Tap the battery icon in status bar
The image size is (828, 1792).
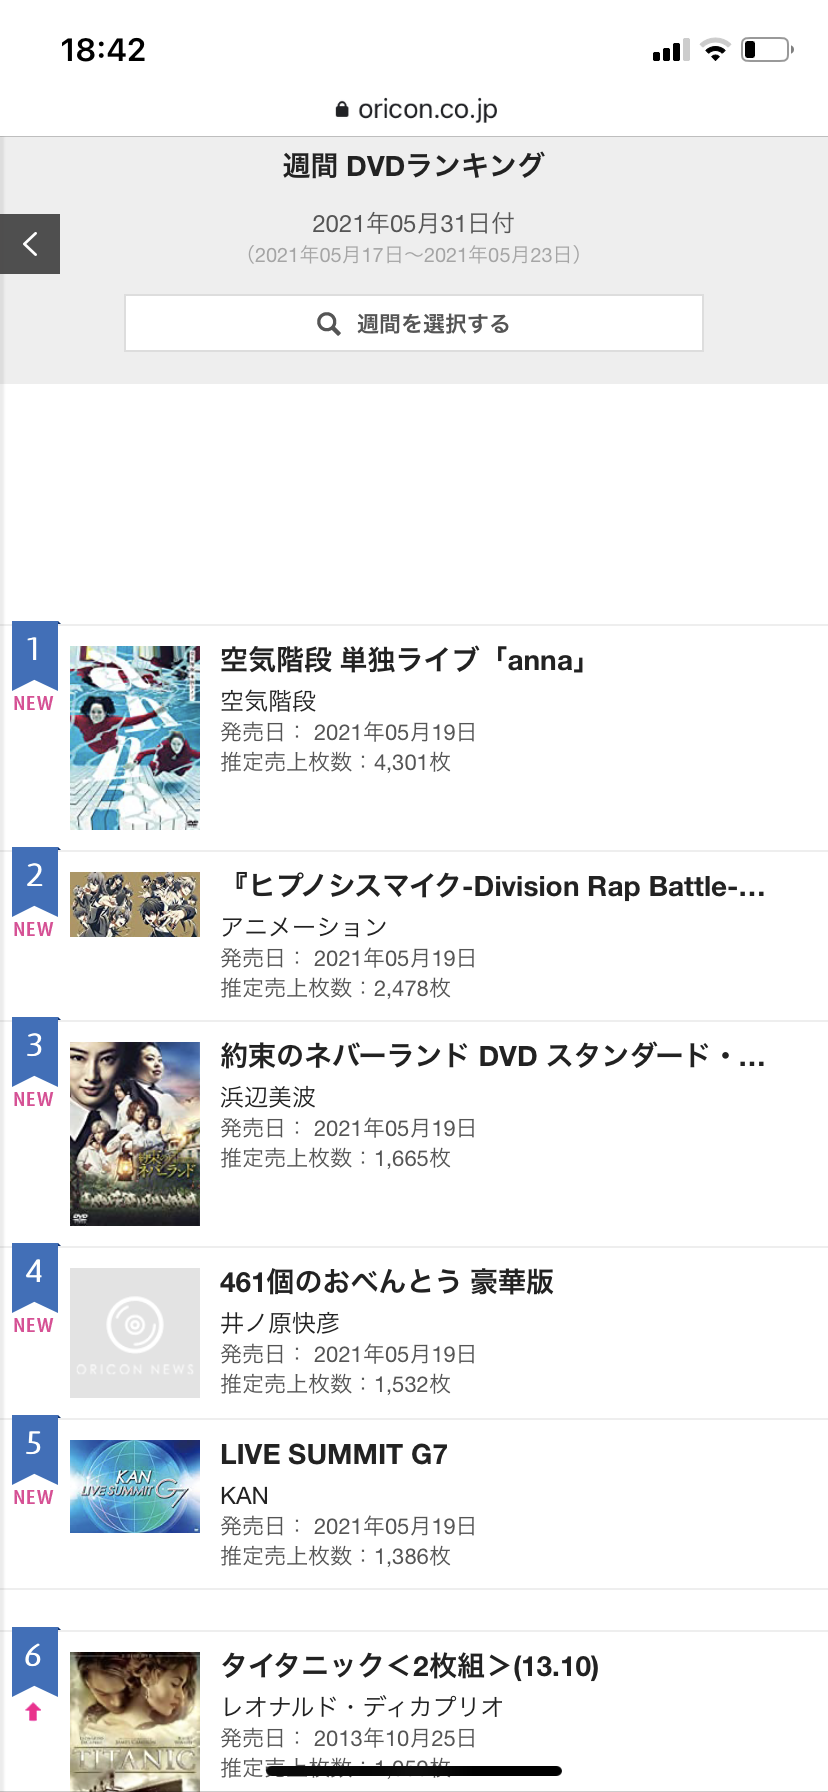pos(767,50)
